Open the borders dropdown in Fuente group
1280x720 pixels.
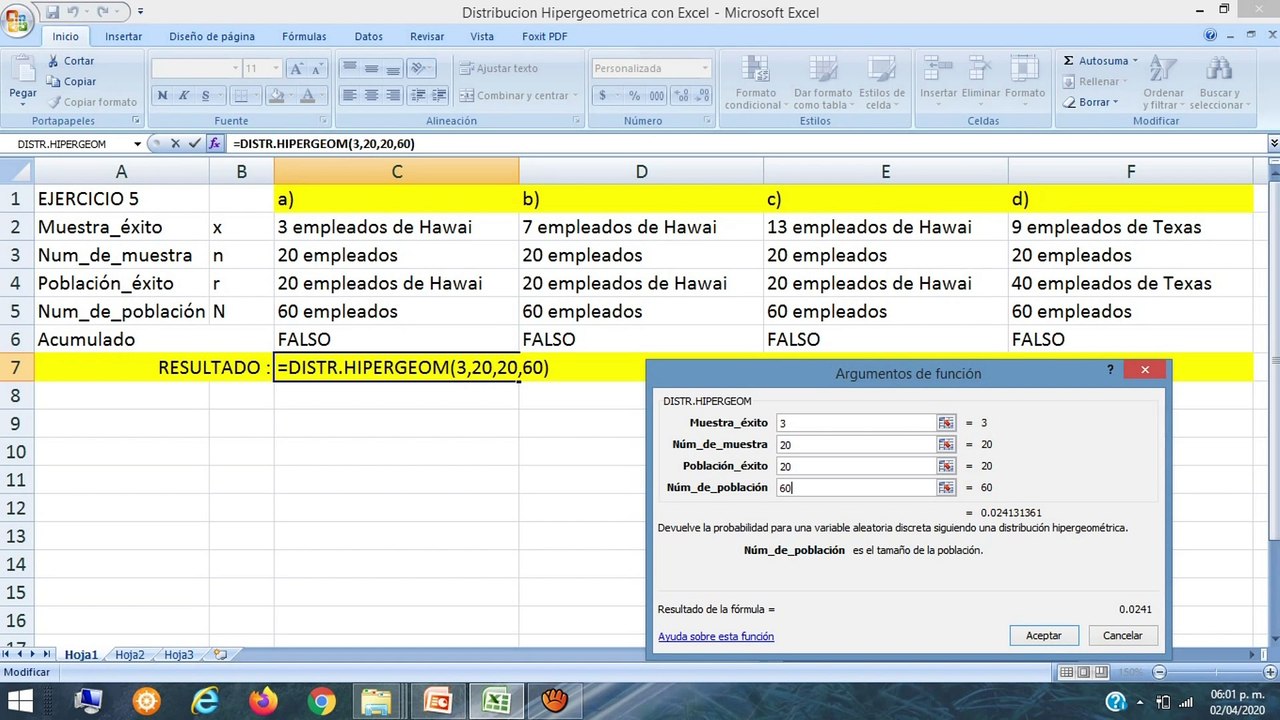255,96
